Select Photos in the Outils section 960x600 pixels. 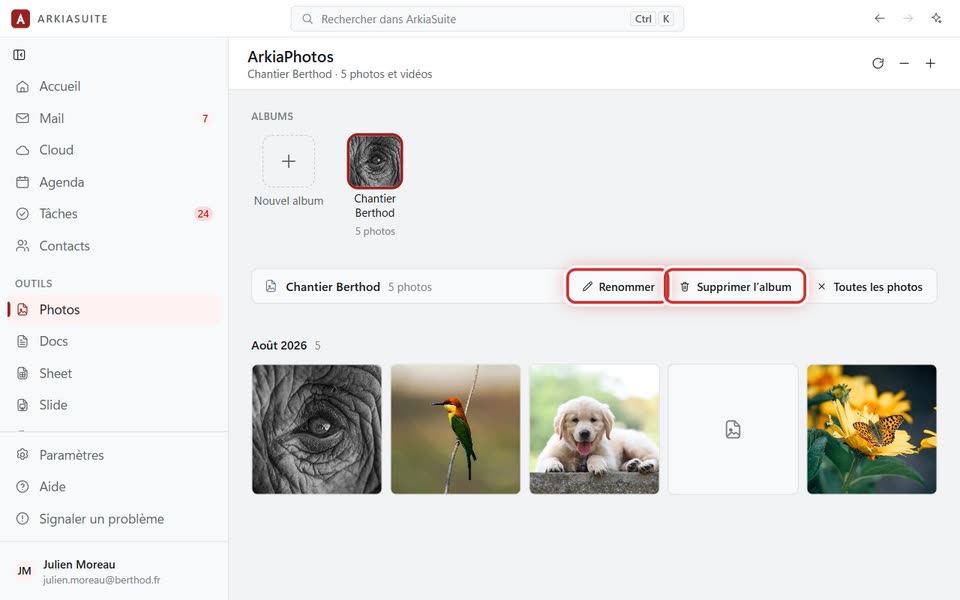[114, 309]
